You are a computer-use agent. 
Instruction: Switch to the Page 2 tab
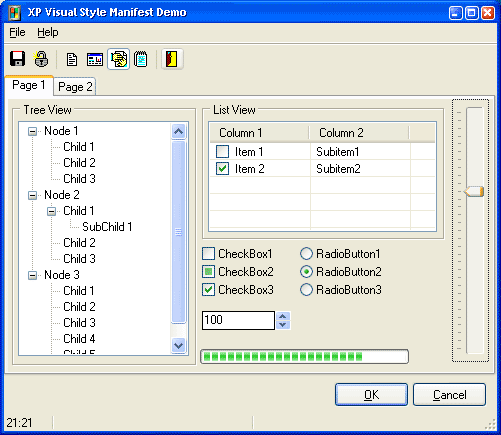75,87
